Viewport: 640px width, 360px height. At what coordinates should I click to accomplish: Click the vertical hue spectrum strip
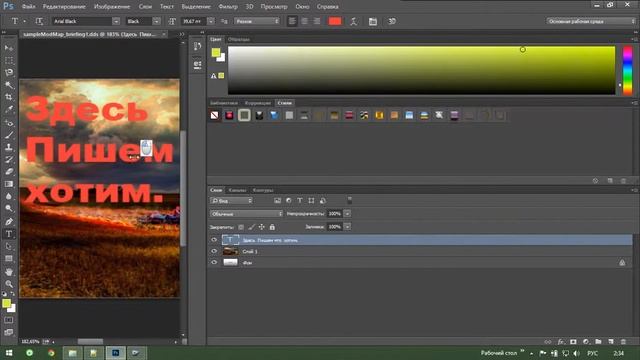pyautogui.click(x=627, y=71)
